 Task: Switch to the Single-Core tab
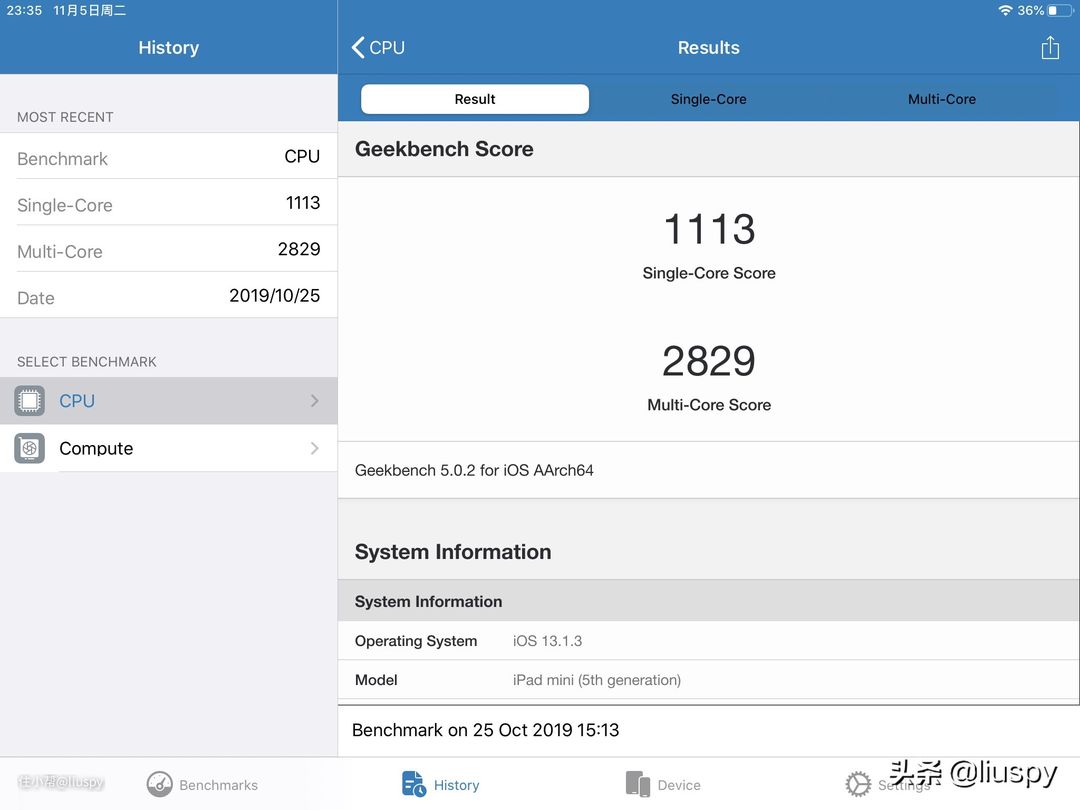[708, 99]
